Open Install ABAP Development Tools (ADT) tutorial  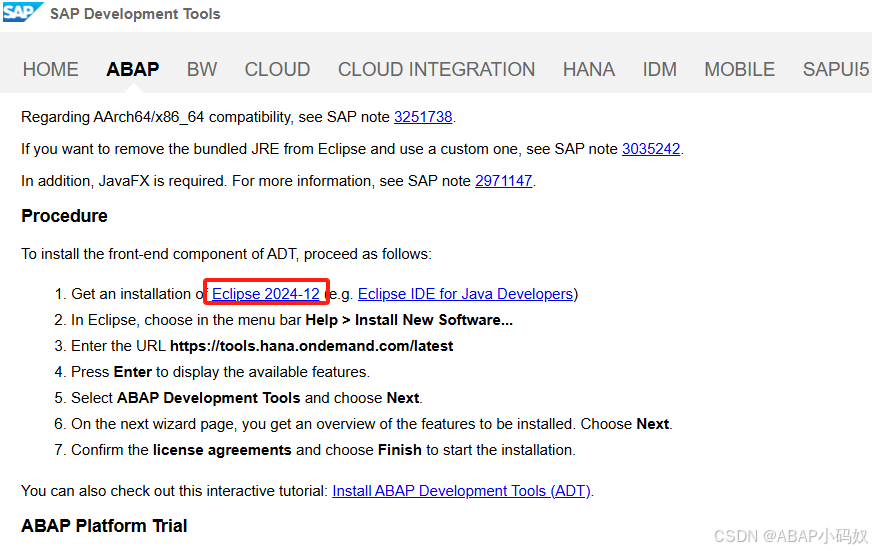(461, 491)
